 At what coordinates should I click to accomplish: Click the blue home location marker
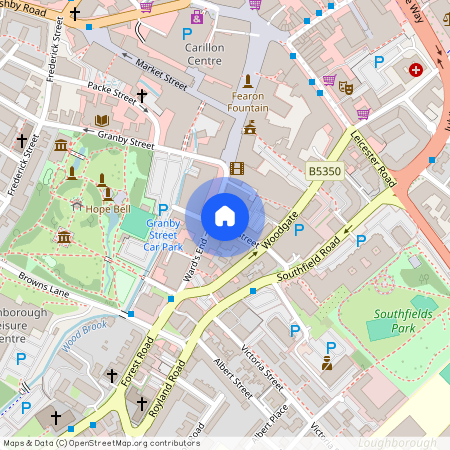225,217
